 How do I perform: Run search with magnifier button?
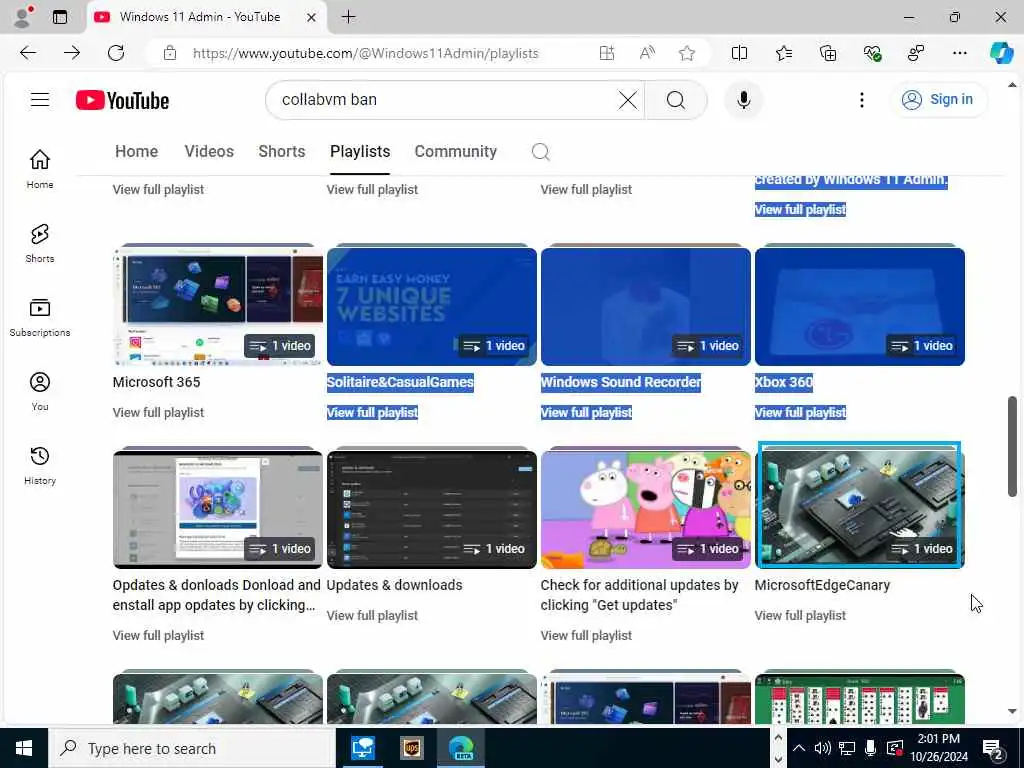pos(676,100)
